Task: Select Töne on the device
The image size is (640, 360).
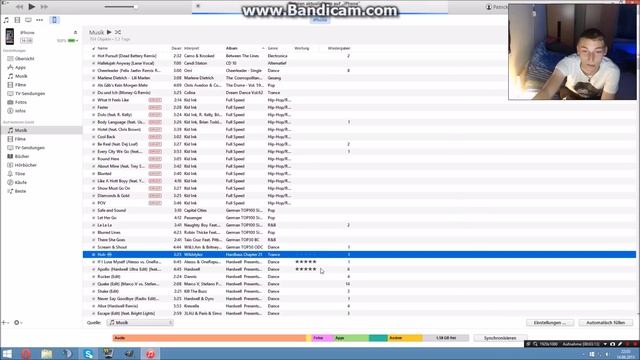Action: [x=20, y=174]
